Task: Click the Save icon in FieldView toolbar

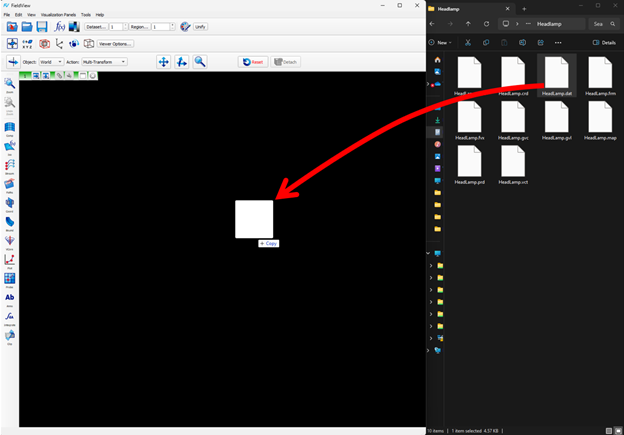Action: 42,27
